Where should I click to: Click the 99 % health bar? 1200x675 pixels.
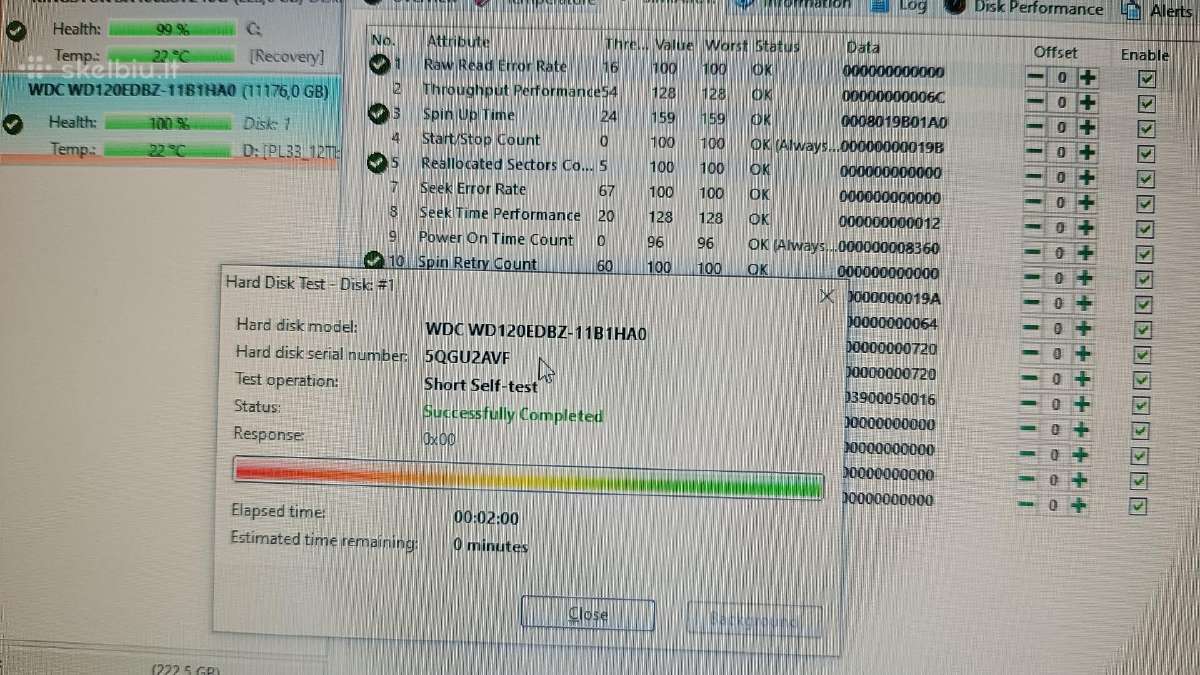click(x=172, y=29)
